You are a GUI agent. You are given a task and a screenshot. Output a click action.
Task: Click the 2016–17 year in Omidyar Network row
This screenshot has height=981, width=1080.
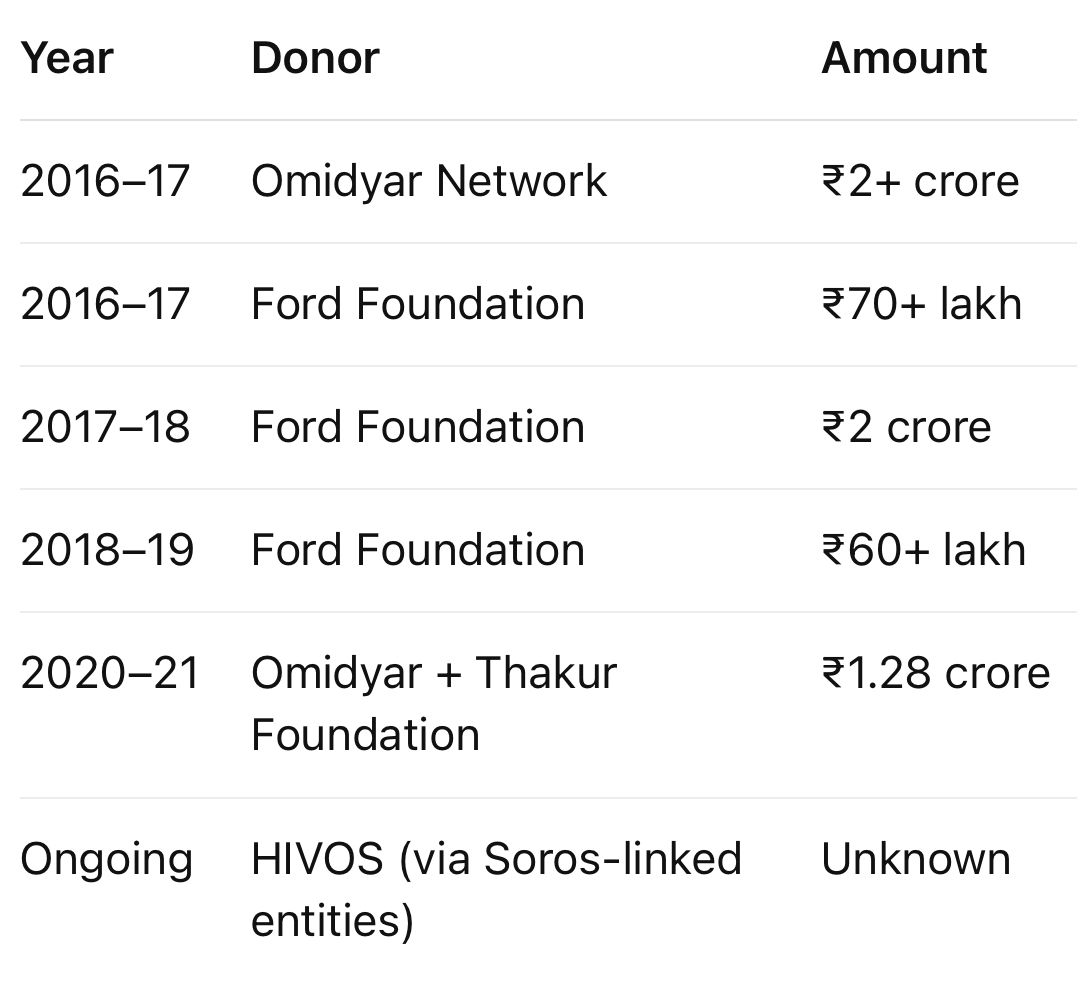tap(105, 181)
